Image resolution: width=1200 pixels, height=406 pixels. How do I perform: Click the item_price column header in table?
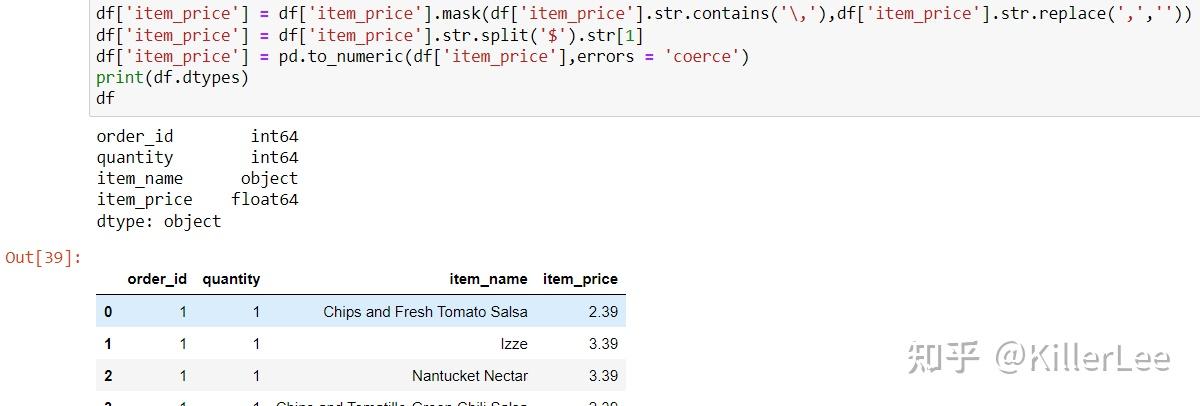[x=580, y=279]
